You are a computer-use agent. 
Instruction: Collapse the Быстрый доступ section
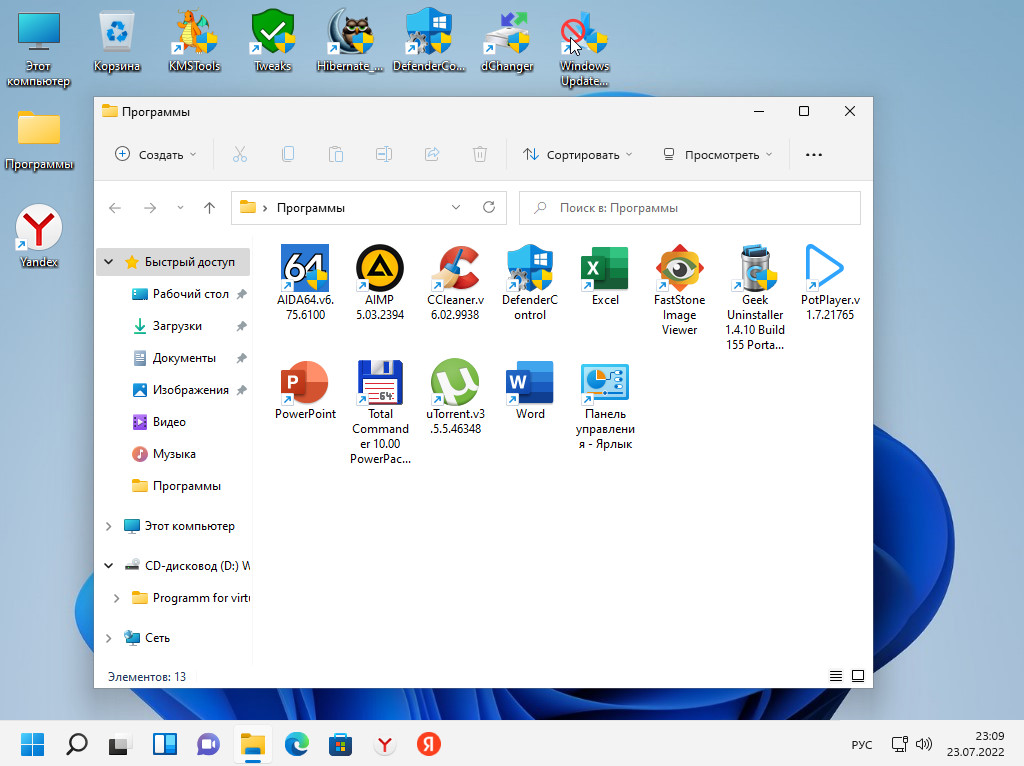point(108,262)
